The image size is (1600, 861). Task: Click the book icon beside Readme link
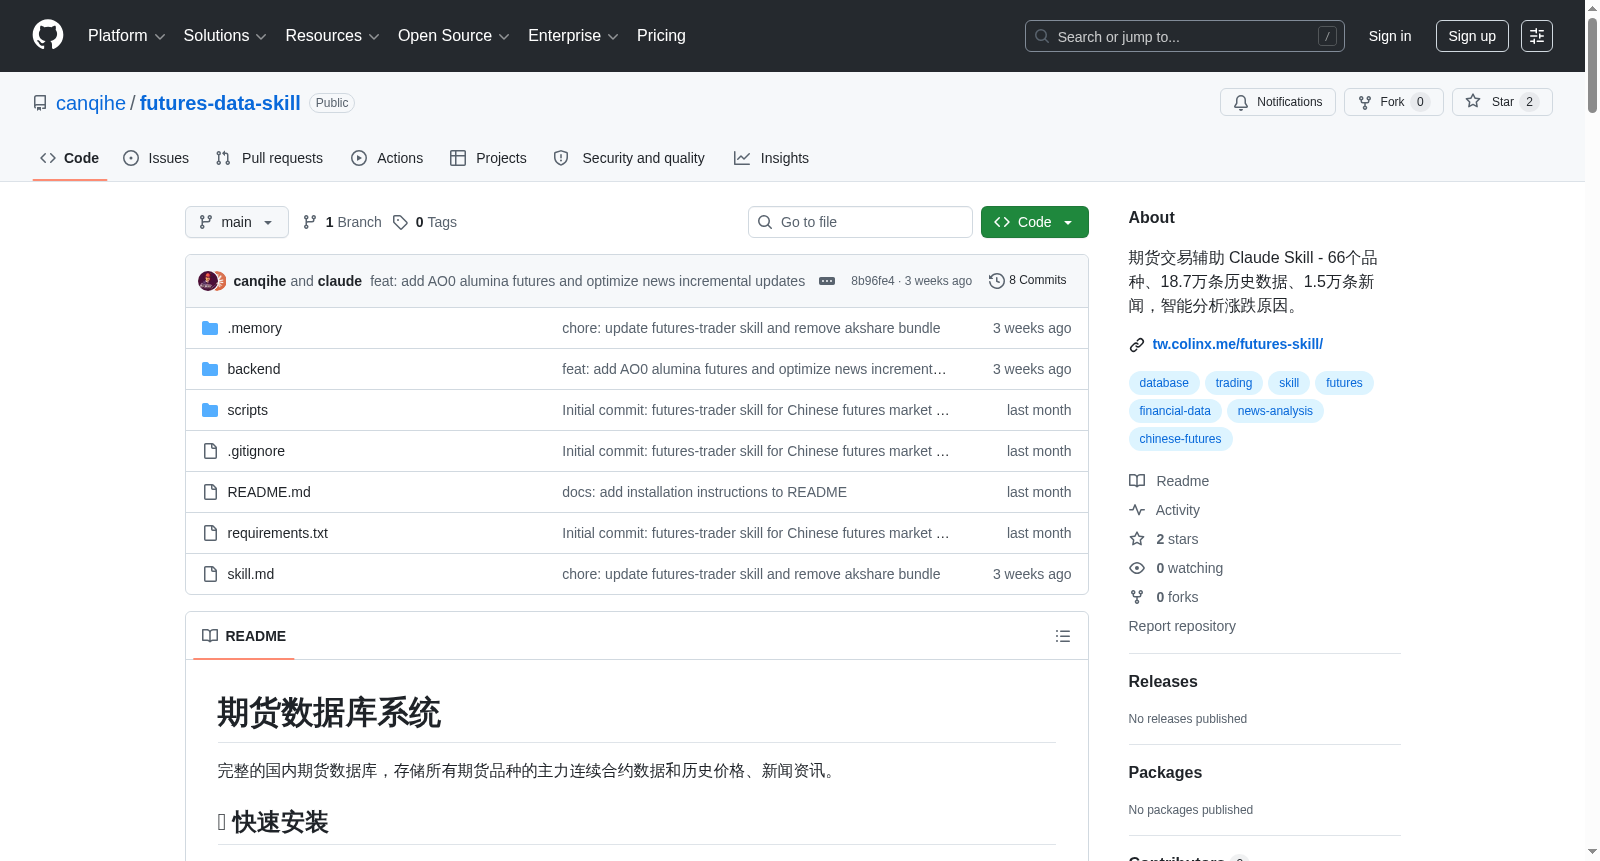pyautogui.click(x=1137, y=481)
